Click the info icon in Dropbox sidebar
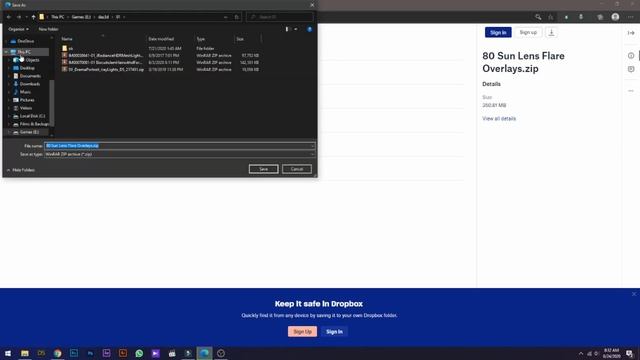The image size is (640, 360). (x=631, y=56)
